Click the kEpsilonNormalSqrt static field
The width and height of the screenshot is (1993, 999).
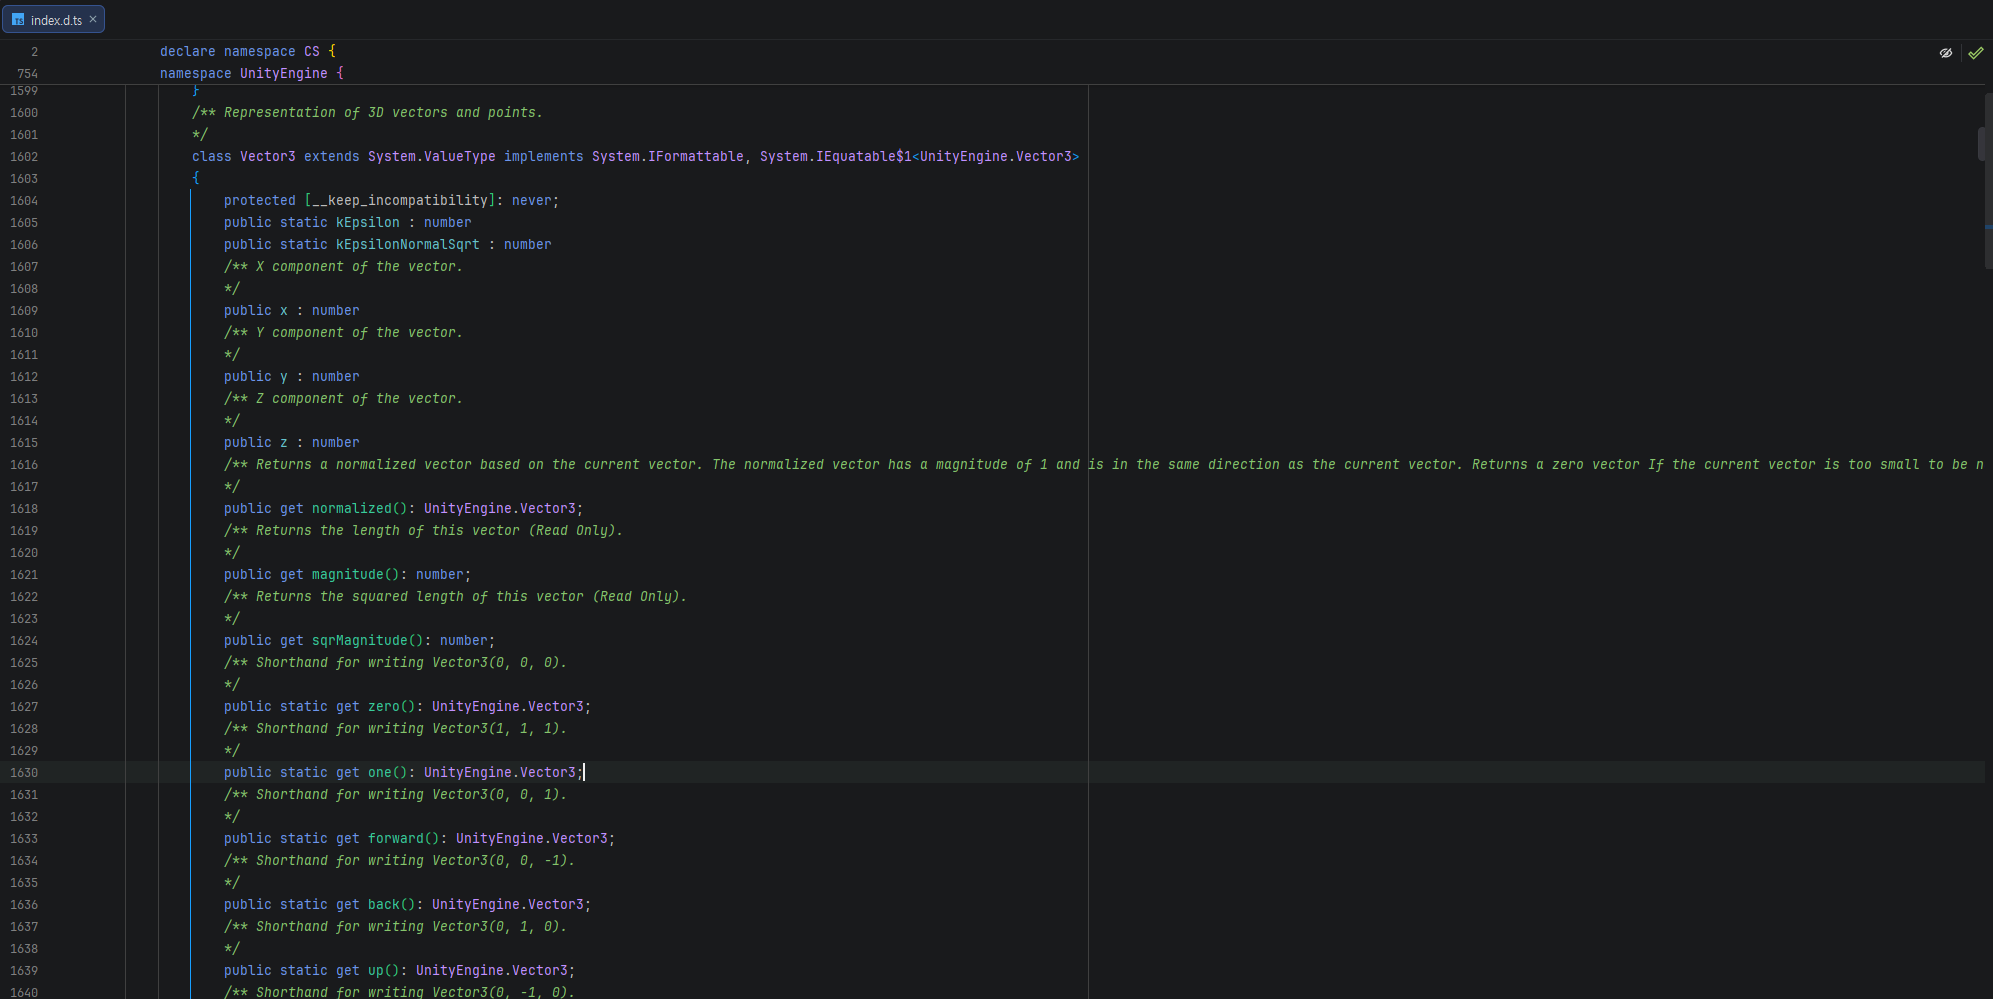coord(408,245)
